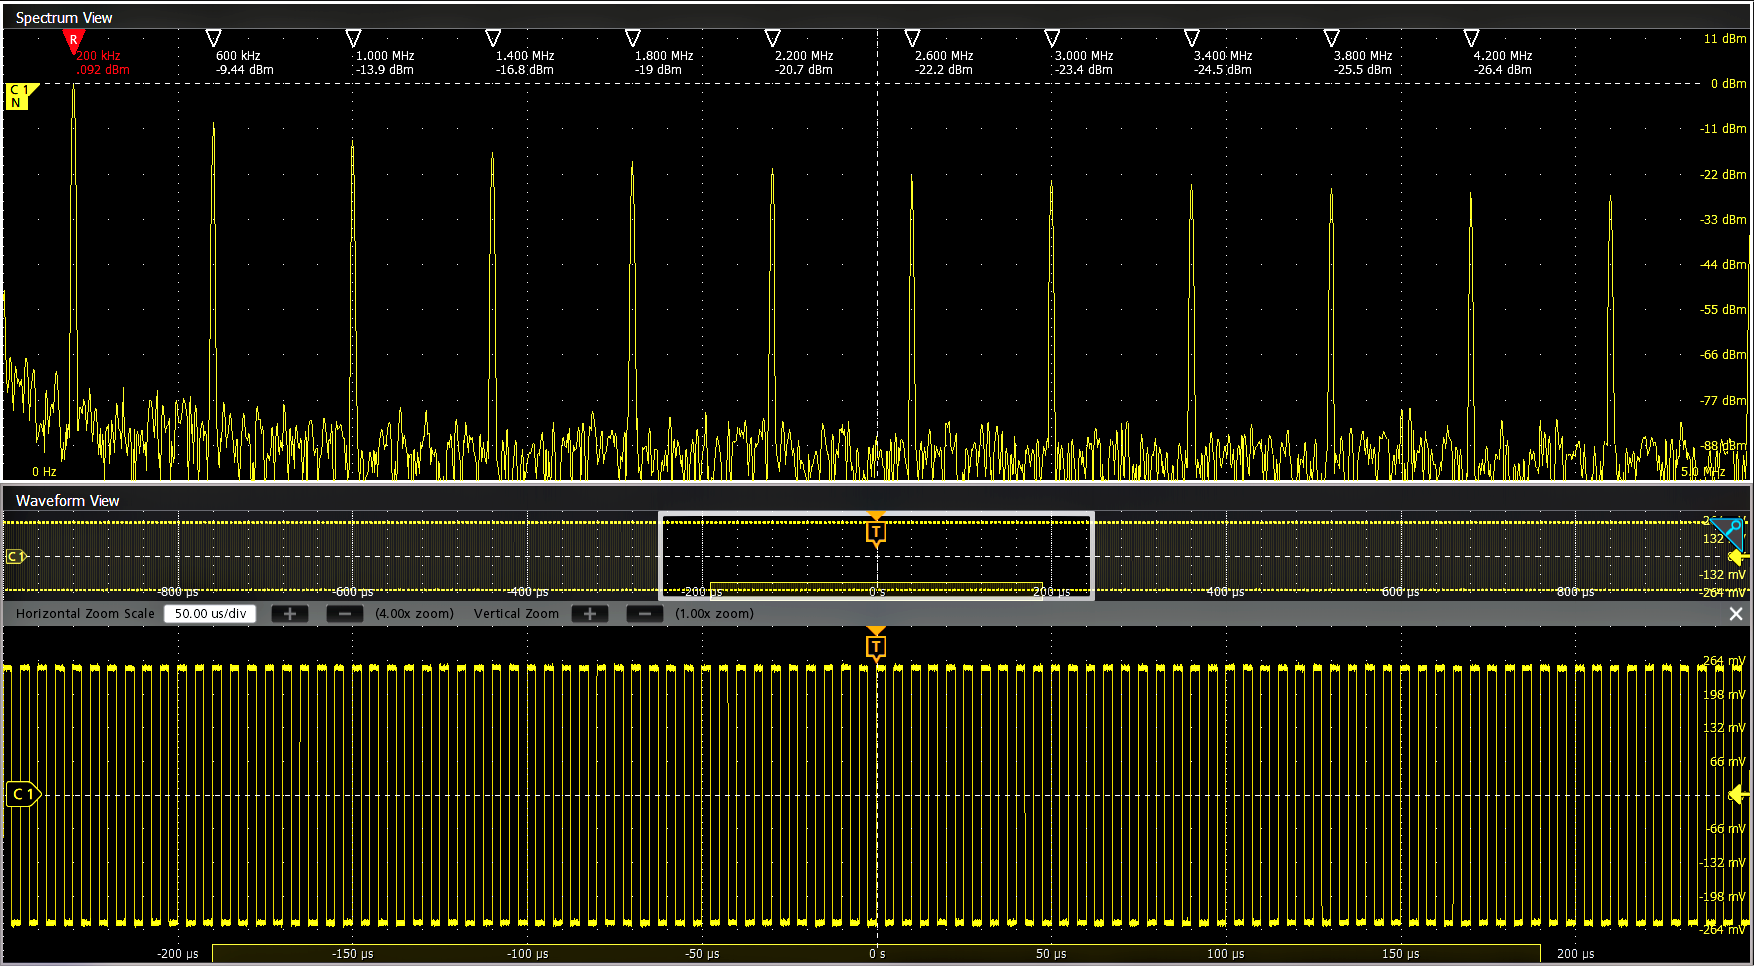Click the T trigger marker in the overview waveform
This screenshot has width=1754, height=966.
[x=876, y=533]
